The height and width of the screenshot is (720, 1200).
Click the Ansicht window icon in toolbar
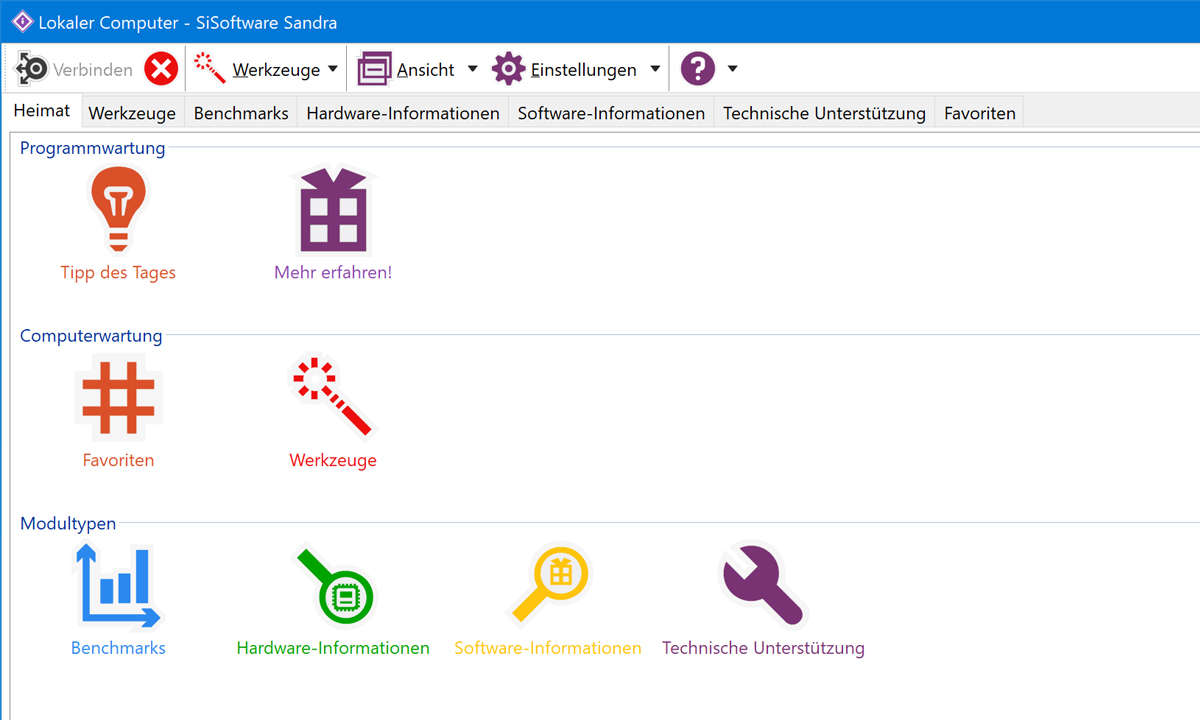click(375, 69)
